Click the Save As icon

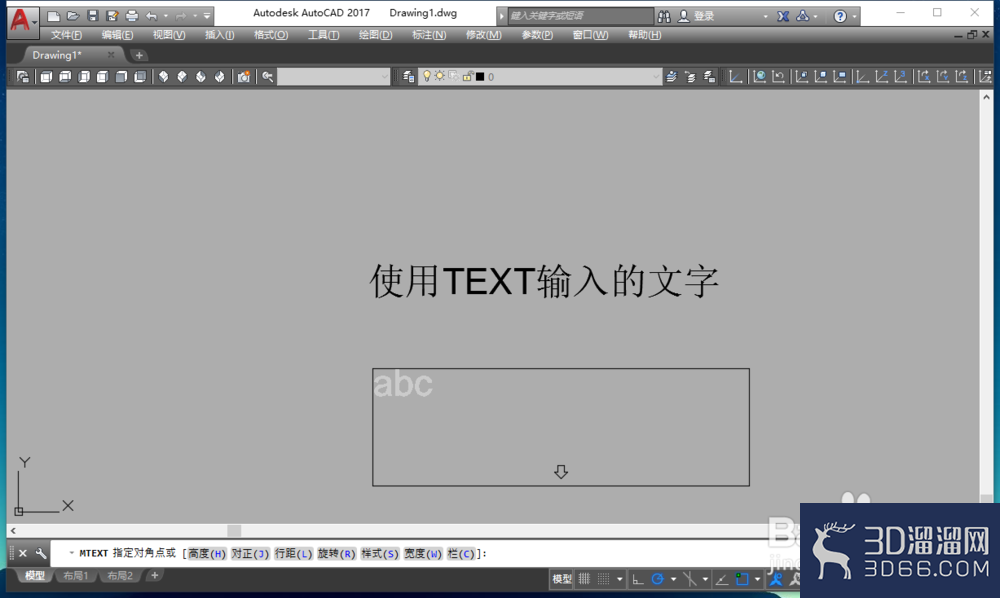pyautogui.click(x=112, y=16)
